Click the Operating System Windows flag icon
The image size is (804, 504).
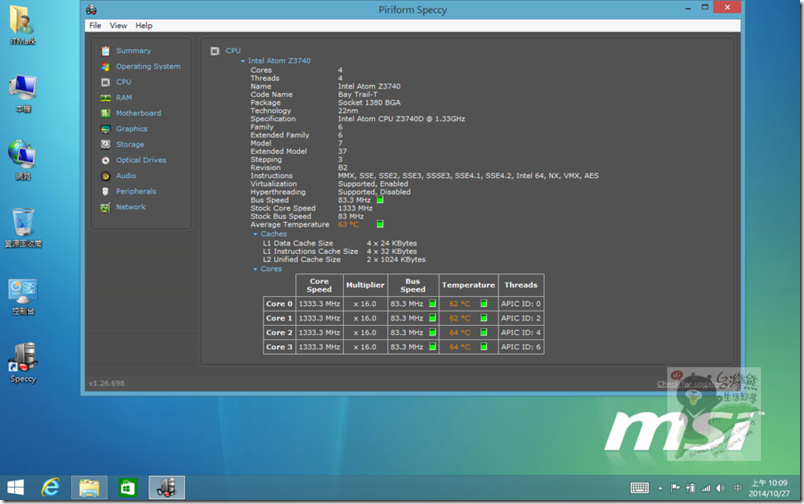pos(106,67)
